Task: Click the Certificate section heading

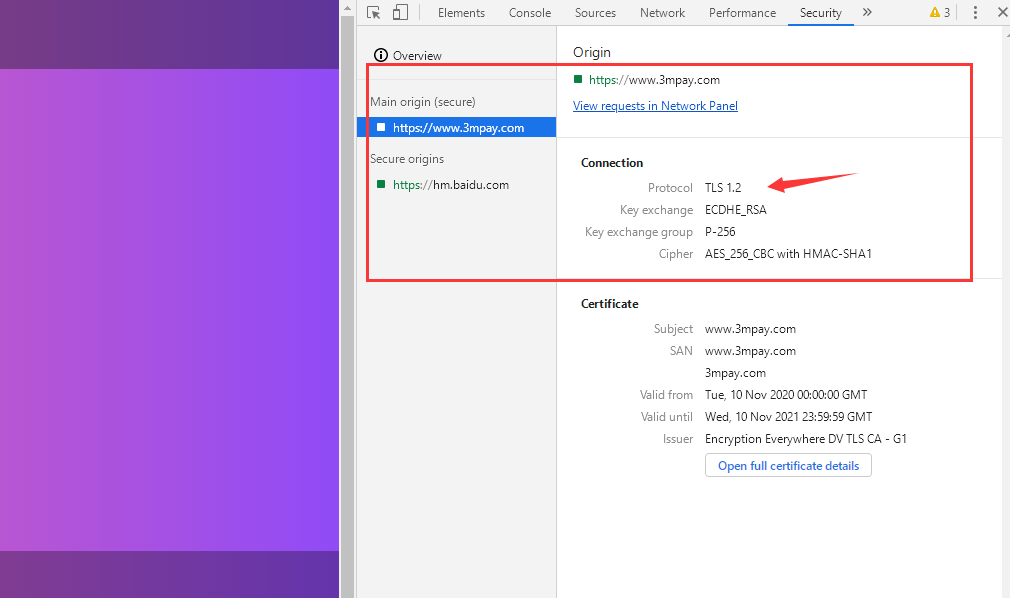Action: (609, 304)
